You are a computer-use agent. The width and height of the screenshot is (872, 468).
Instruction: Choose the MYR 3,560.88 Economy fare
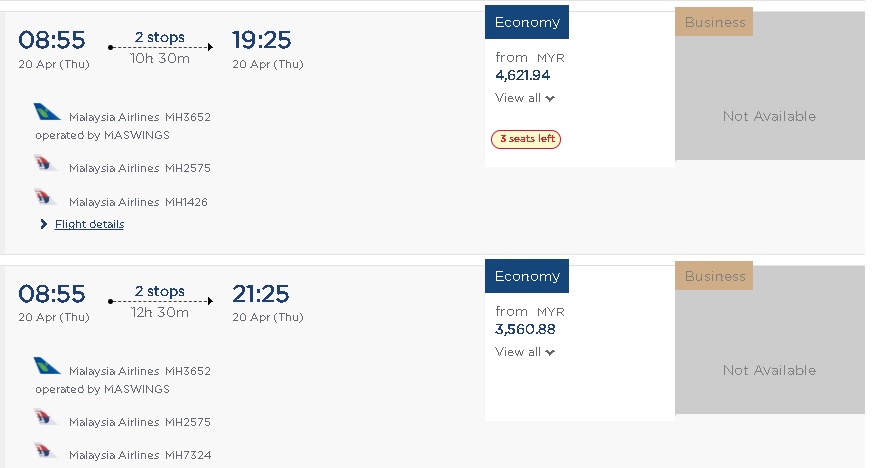coord(525,328)
